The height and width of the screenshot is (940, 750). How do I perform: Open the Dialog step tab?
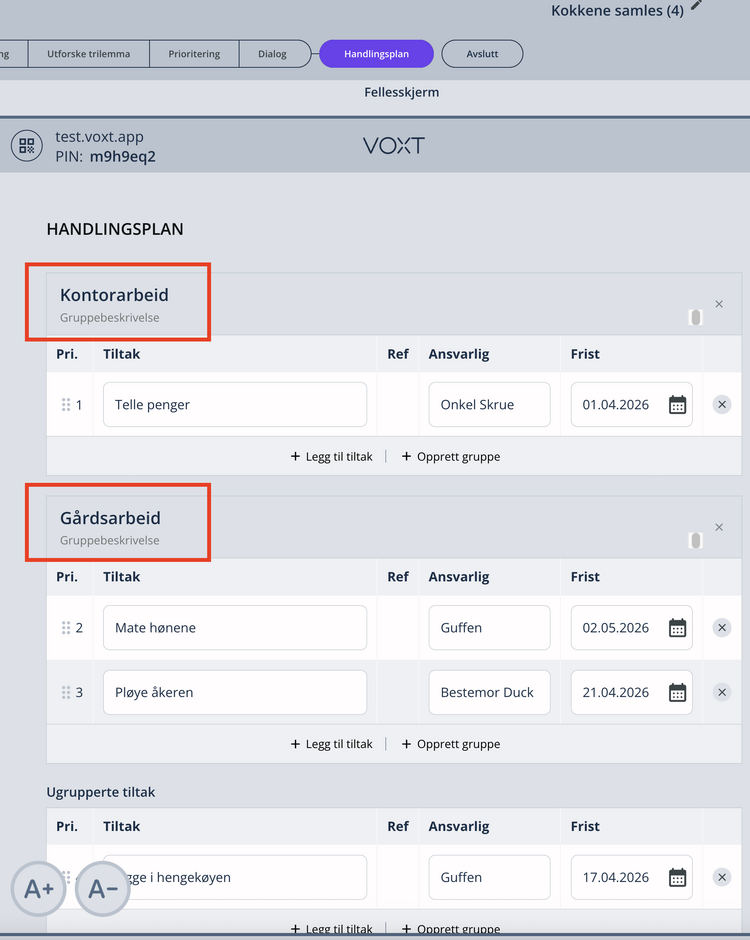click(272, 54)
